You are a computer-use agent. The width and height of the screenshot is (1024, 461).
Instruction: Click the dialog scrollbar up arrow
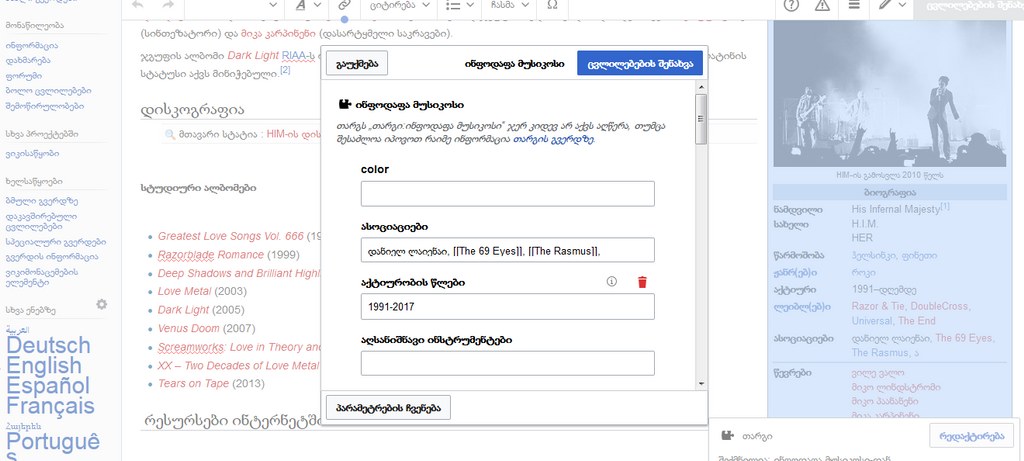coord(701,87)
